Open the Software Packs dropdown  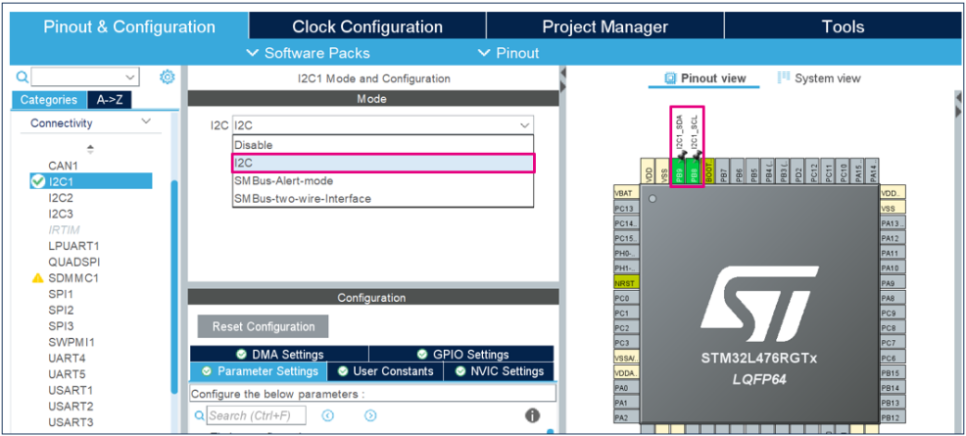[308, 53]
